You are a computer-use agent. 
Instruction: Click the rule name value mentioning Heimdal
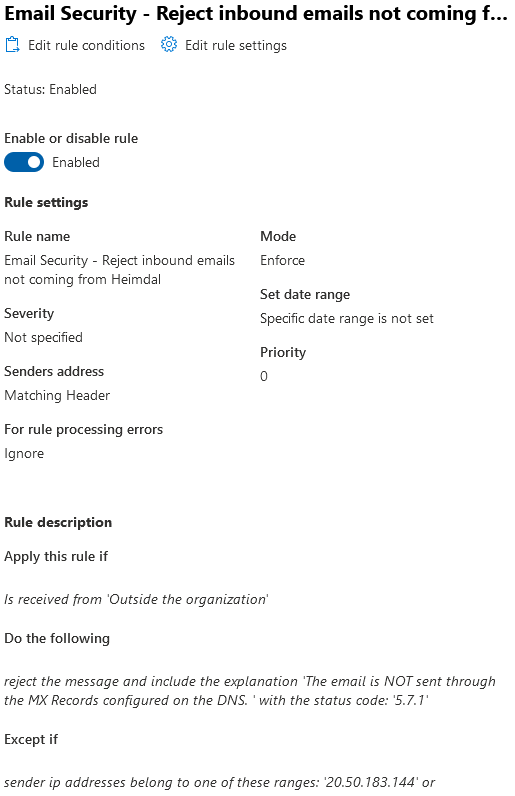119,270
